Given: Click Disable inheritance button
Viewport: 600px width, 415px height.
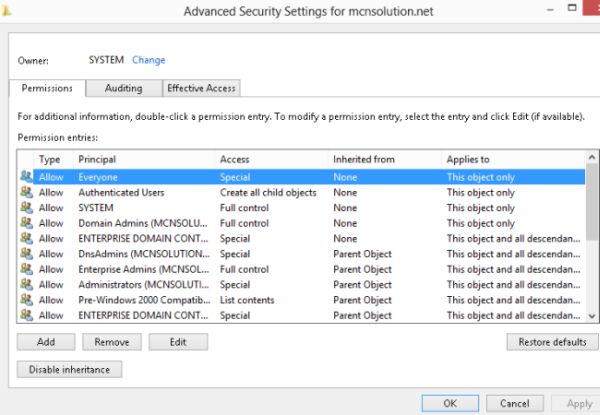Looking at the screenshot, I should point(69,369).
